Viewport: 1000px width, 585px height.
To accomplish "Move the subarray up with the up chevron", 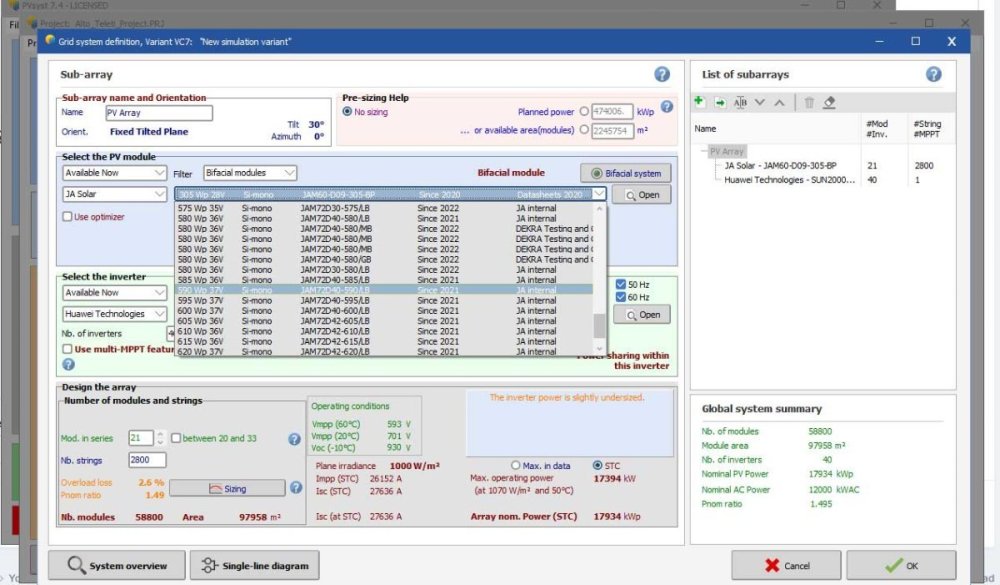I will 779,102.
